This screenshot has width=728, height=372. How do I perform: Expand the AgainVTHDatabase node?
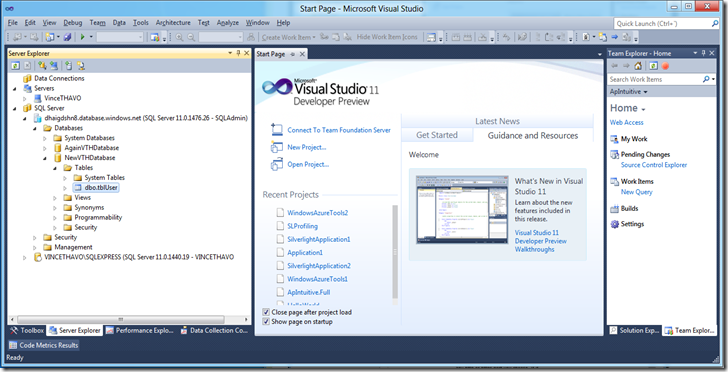(x=45, y=148)
